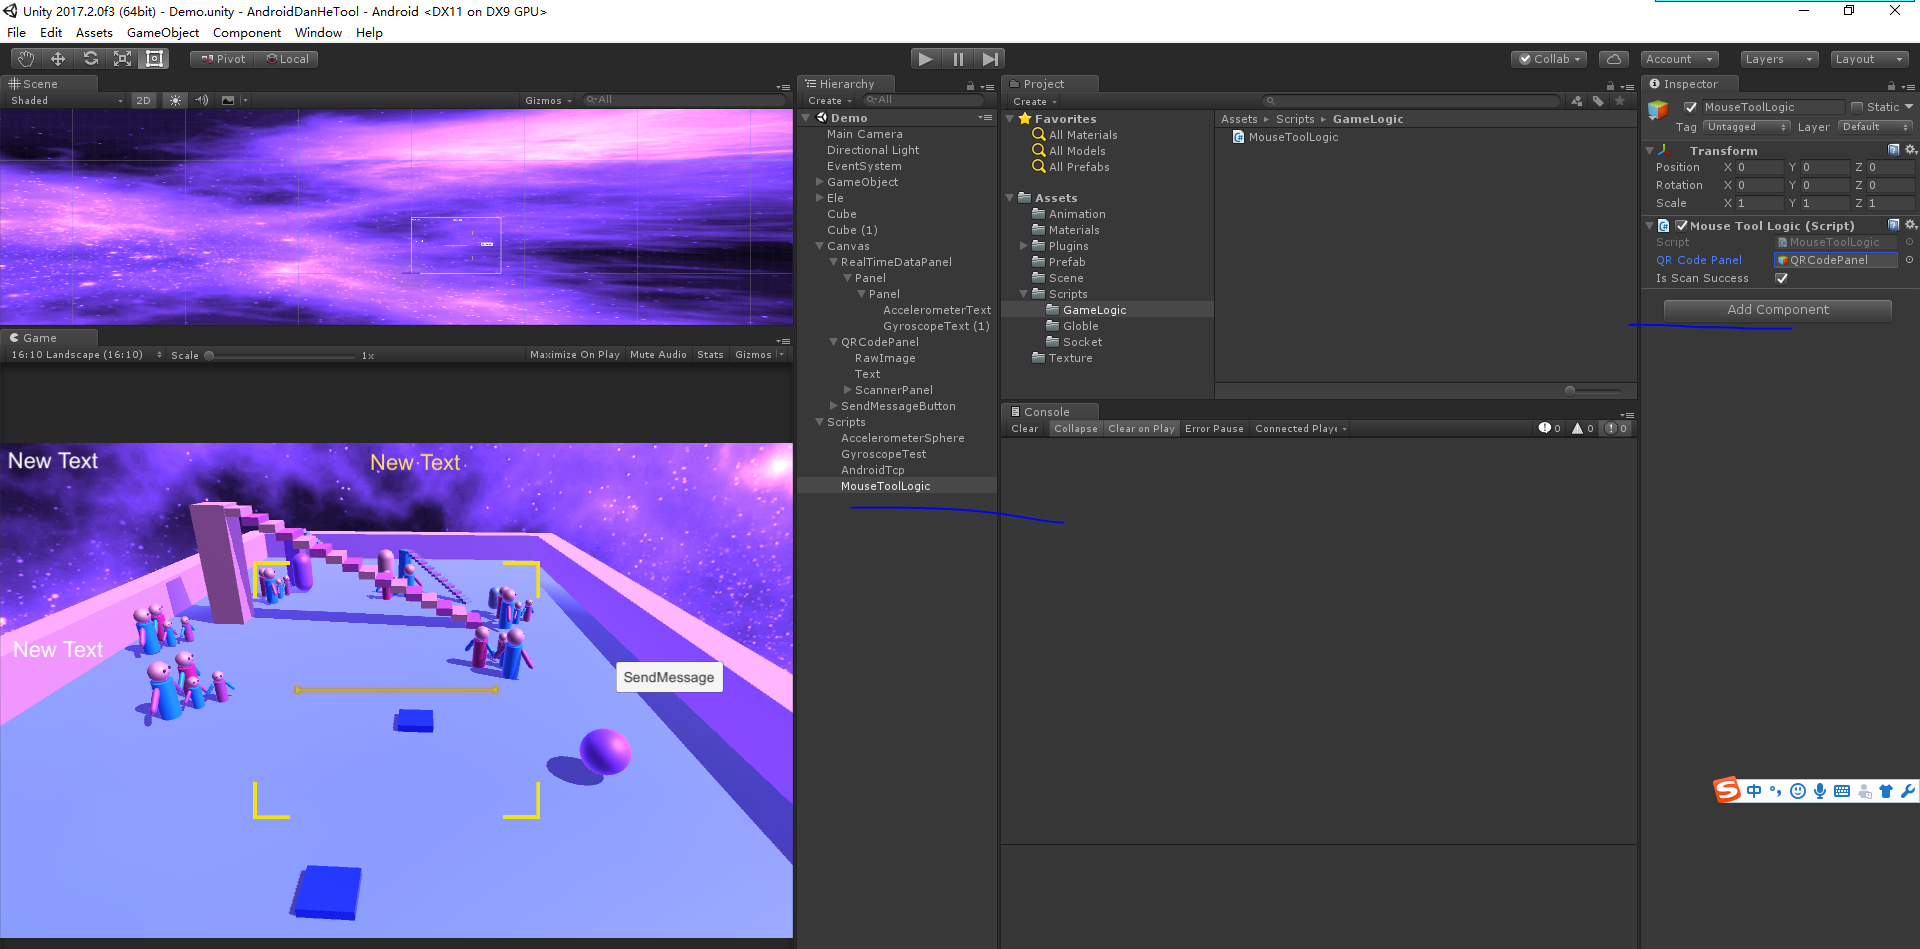Expand the Canvas object in the Hierarchy

[x=819, y=245]
